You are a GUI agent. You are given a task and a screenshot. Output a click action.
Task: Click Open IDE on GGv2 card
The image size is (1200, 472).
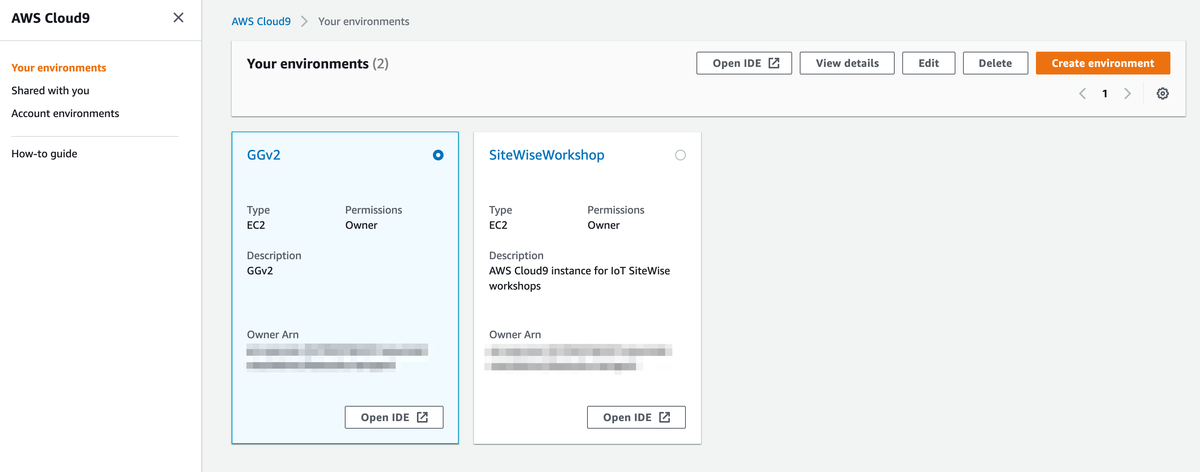[x=394, y=417]
